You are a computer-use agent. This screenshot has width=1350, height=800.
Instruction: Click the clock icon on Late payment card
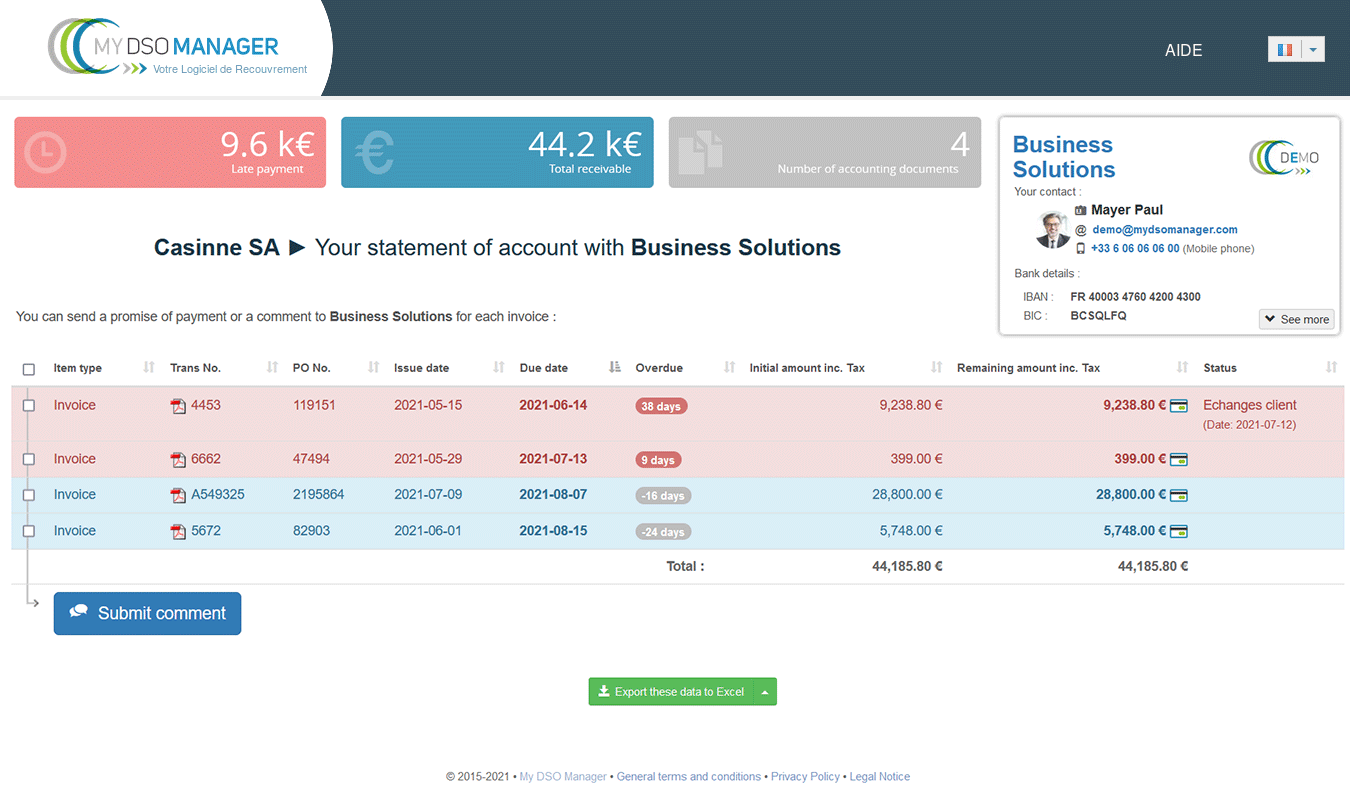pos(46,153)
